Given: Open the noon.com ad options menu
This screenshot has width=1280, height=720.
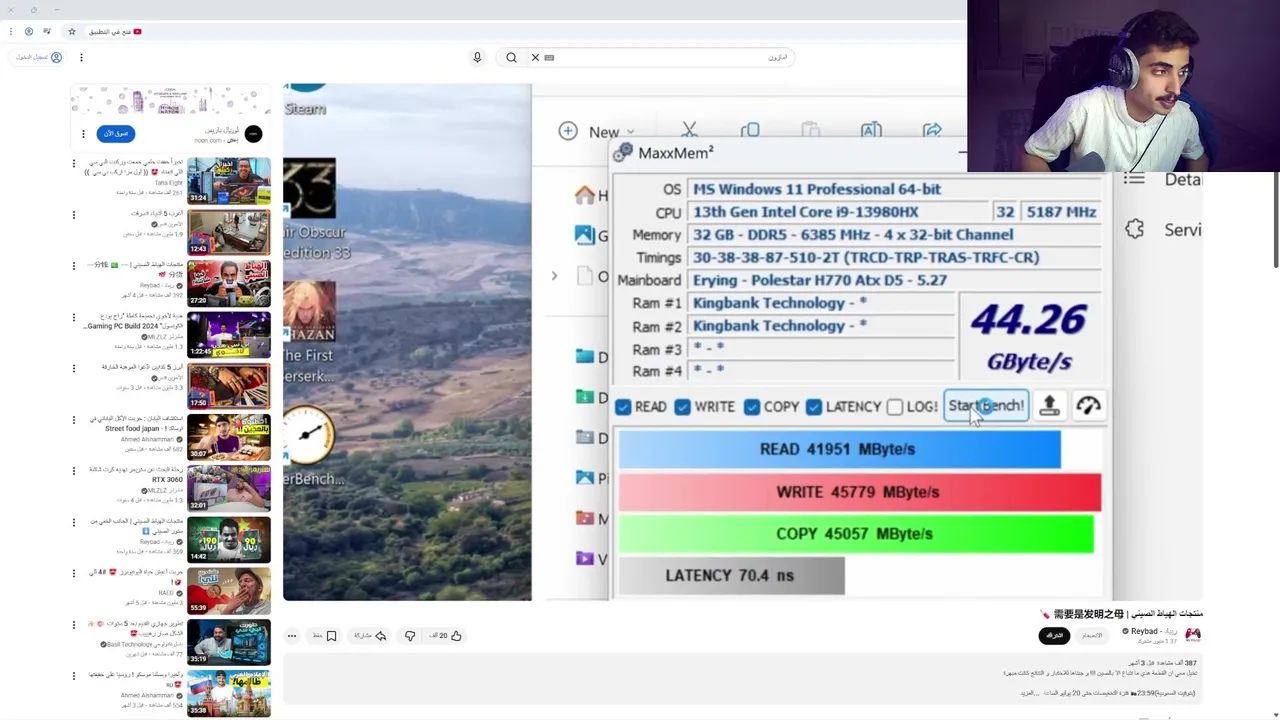Looking at the screenshot, I should tap(83, 133).
